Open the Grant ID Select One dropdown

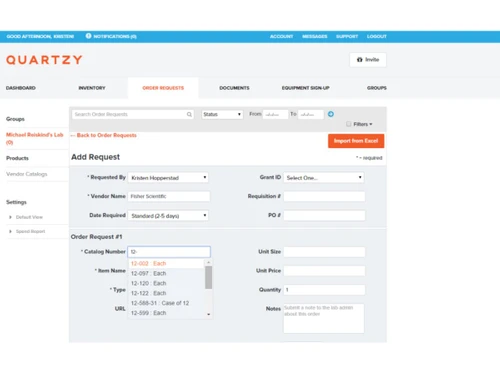324,178
